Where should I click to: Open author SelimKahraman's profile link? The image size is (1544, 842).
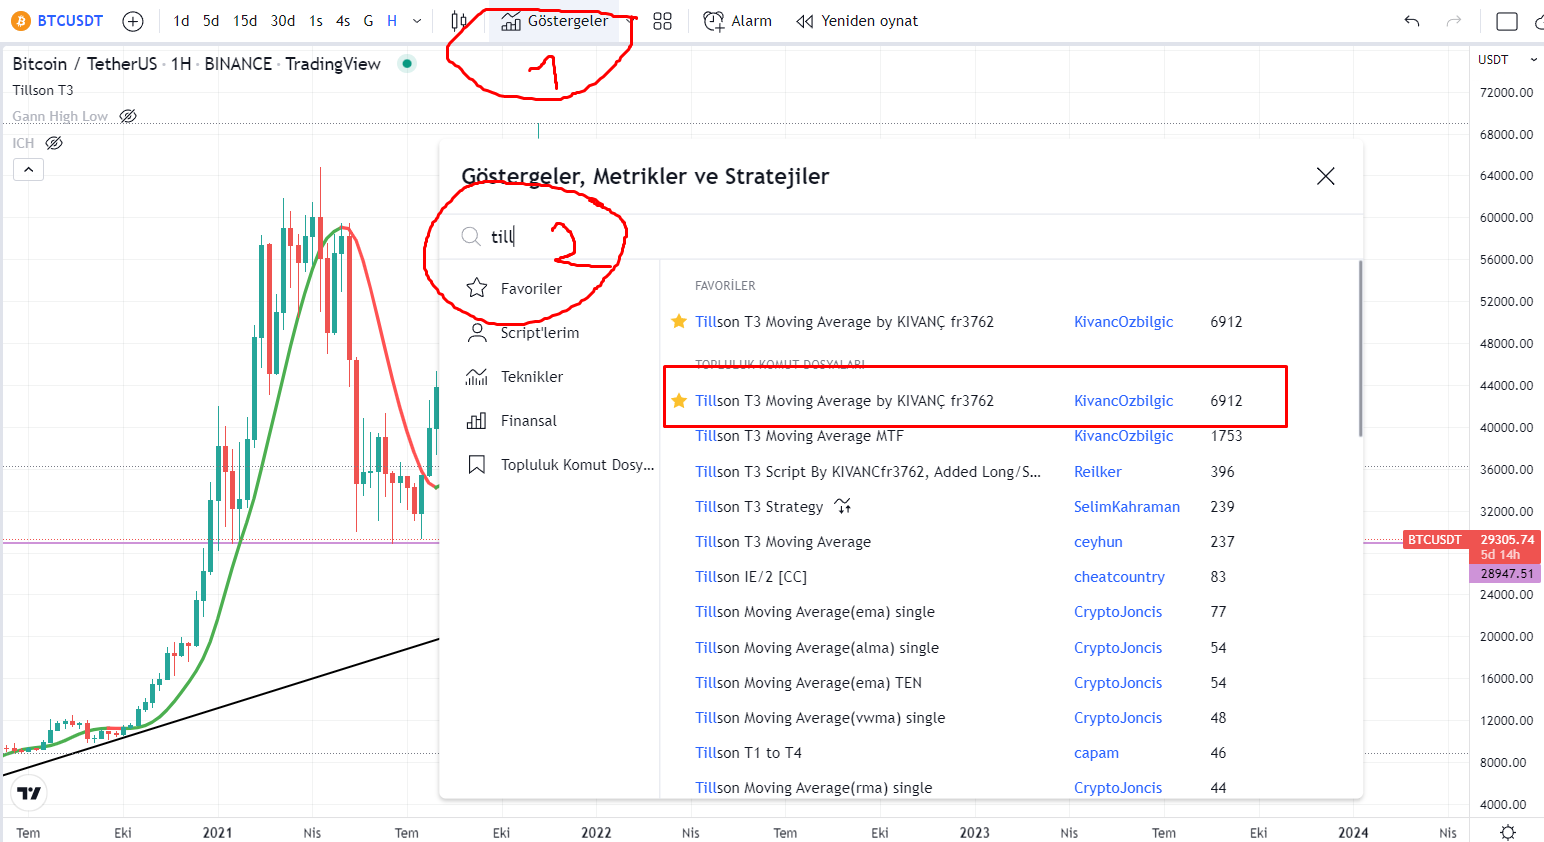coord(1126,506)
